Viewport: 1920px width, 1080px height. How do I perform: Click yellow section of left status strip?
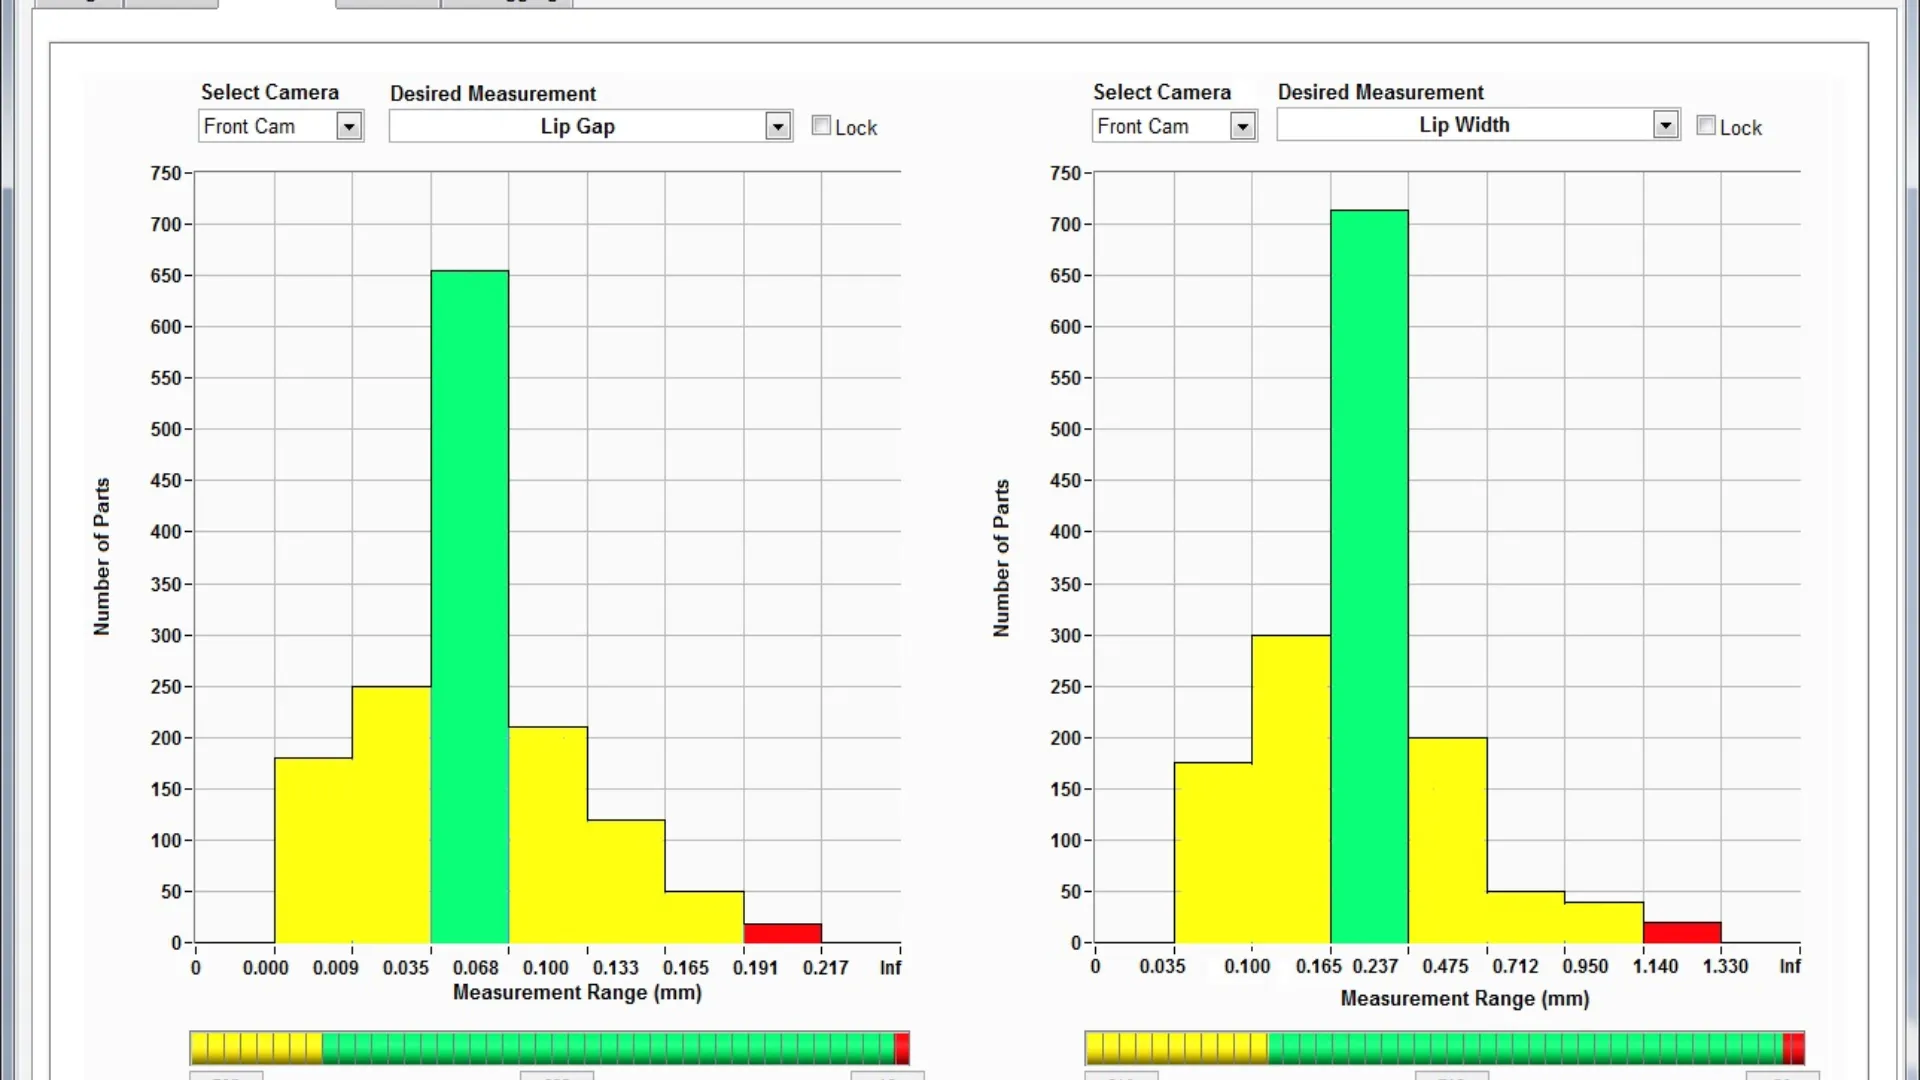(x=256, y=1048)
